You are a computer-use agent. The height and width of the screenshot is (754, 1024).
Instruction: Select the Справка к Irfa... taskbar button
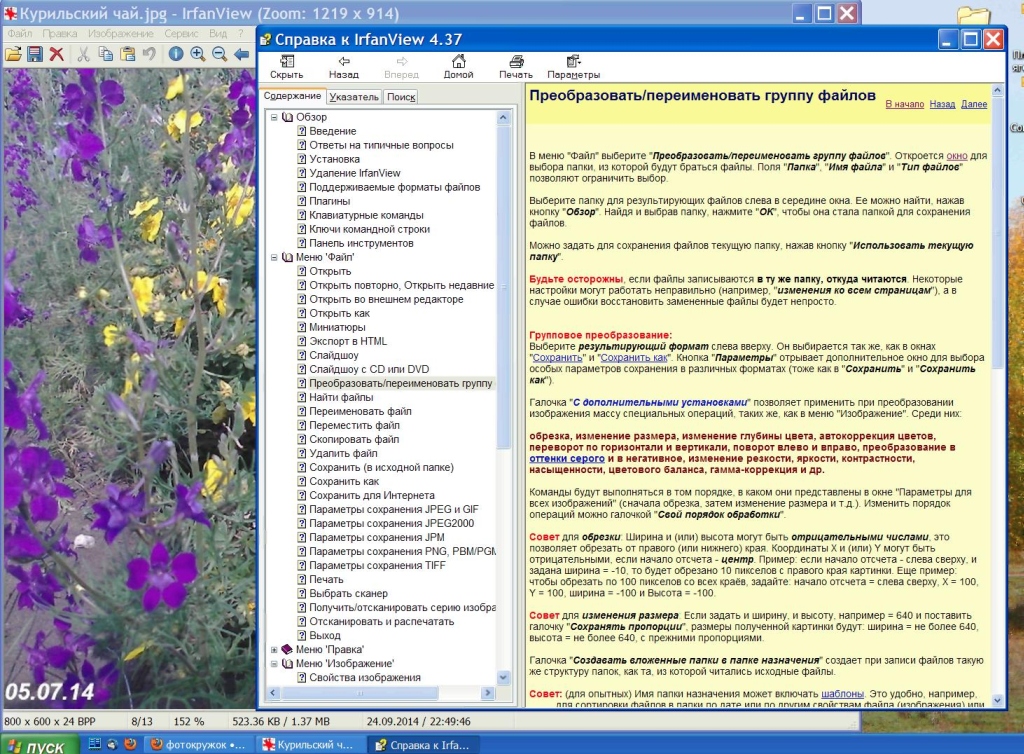coord(423,745)
